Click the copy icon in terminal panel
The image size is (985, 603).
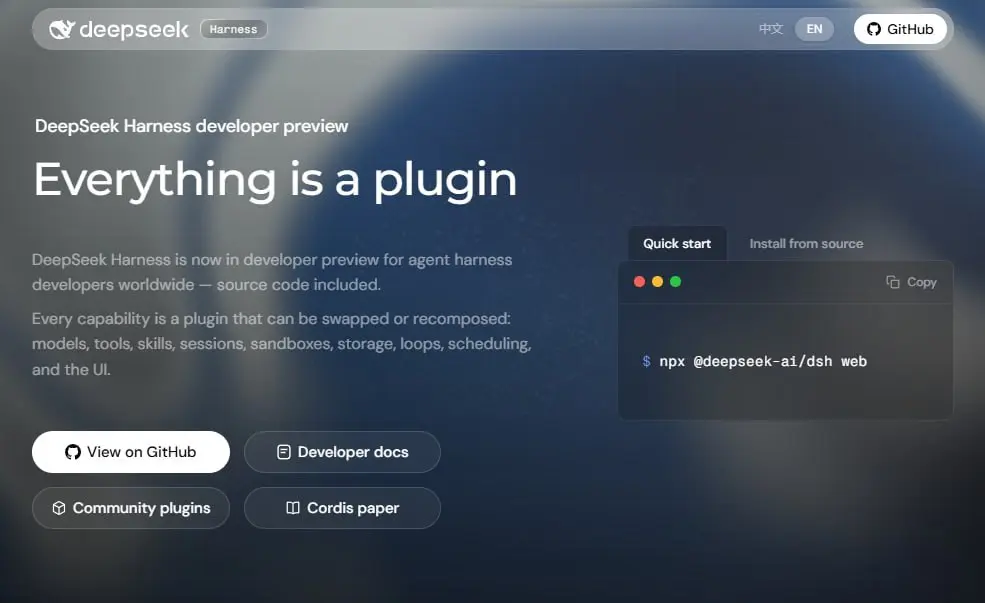(x=893, y=282)
